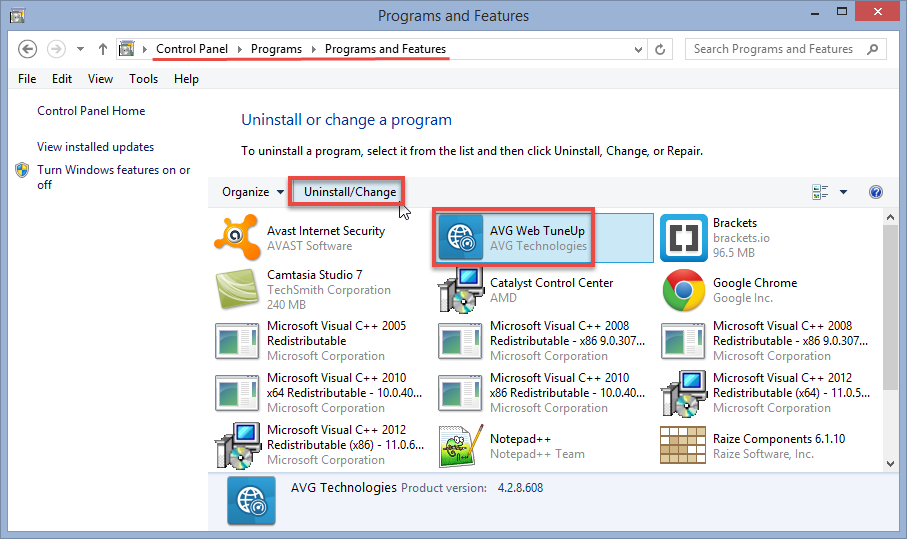Click the Visual C++ 2012 (x64) icon
The image size is (907, 539).
[683, 393]
